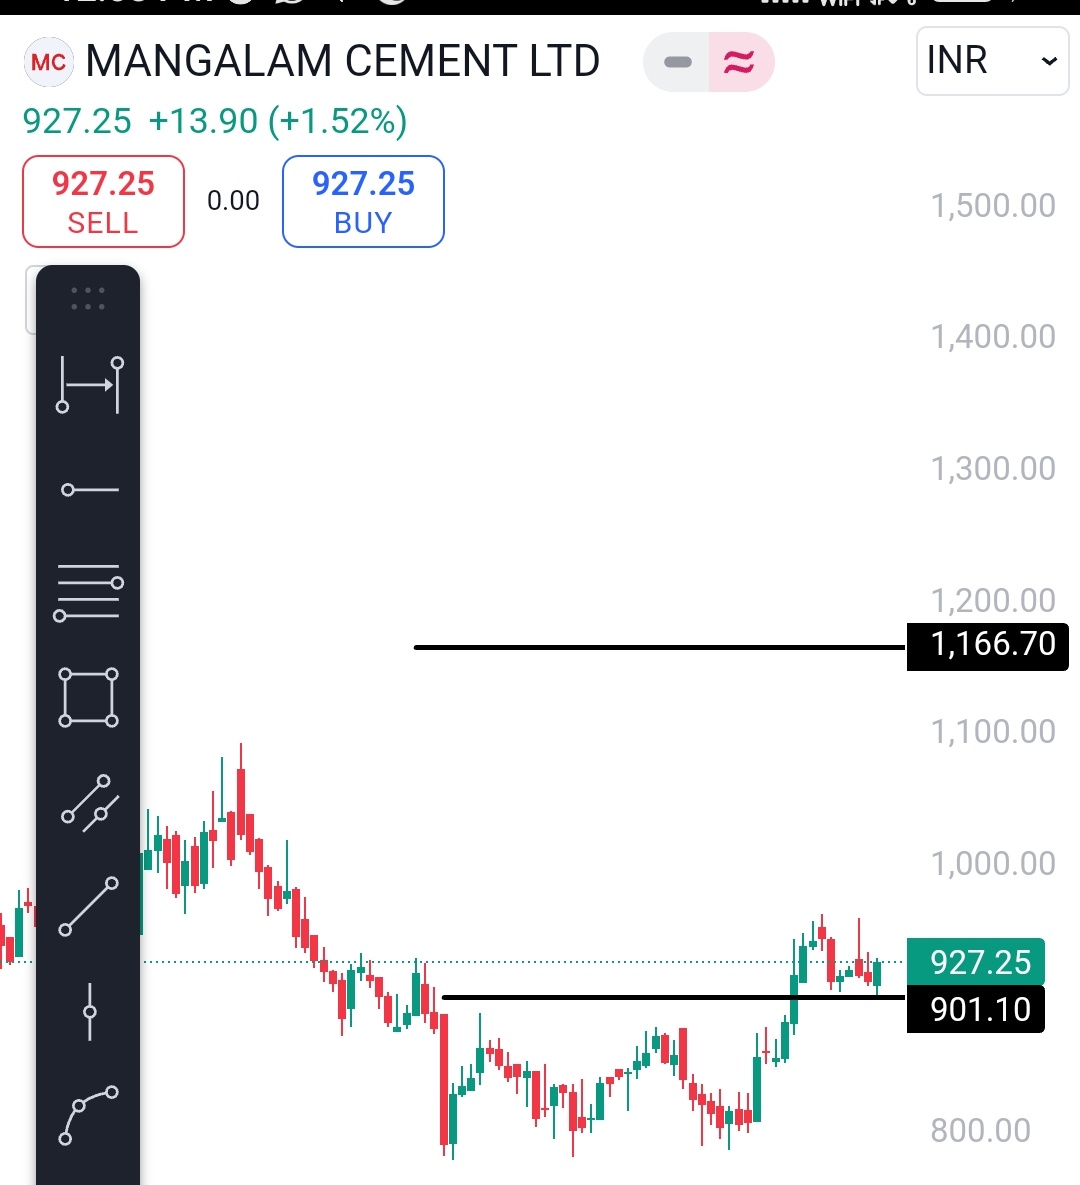The height and width of the screenshot is (1185, 1080).
Task: Tap the 927.25 SELL button
Action: pyautogui.click(x=104, y=202)
